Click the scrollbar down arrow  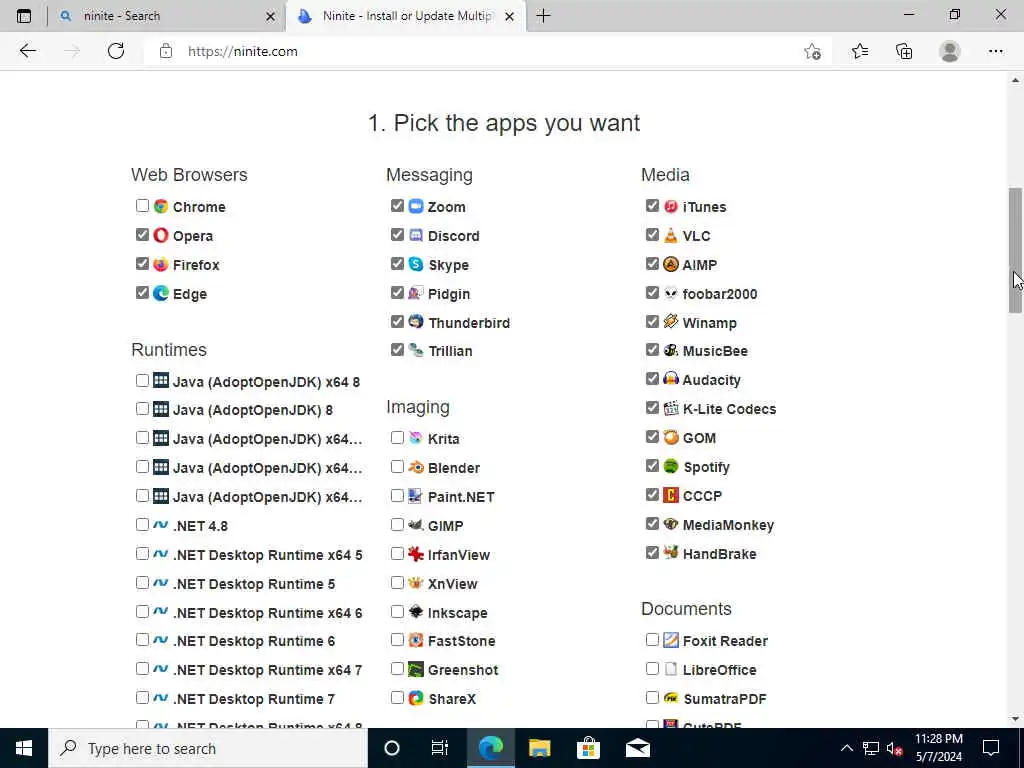1015,719
